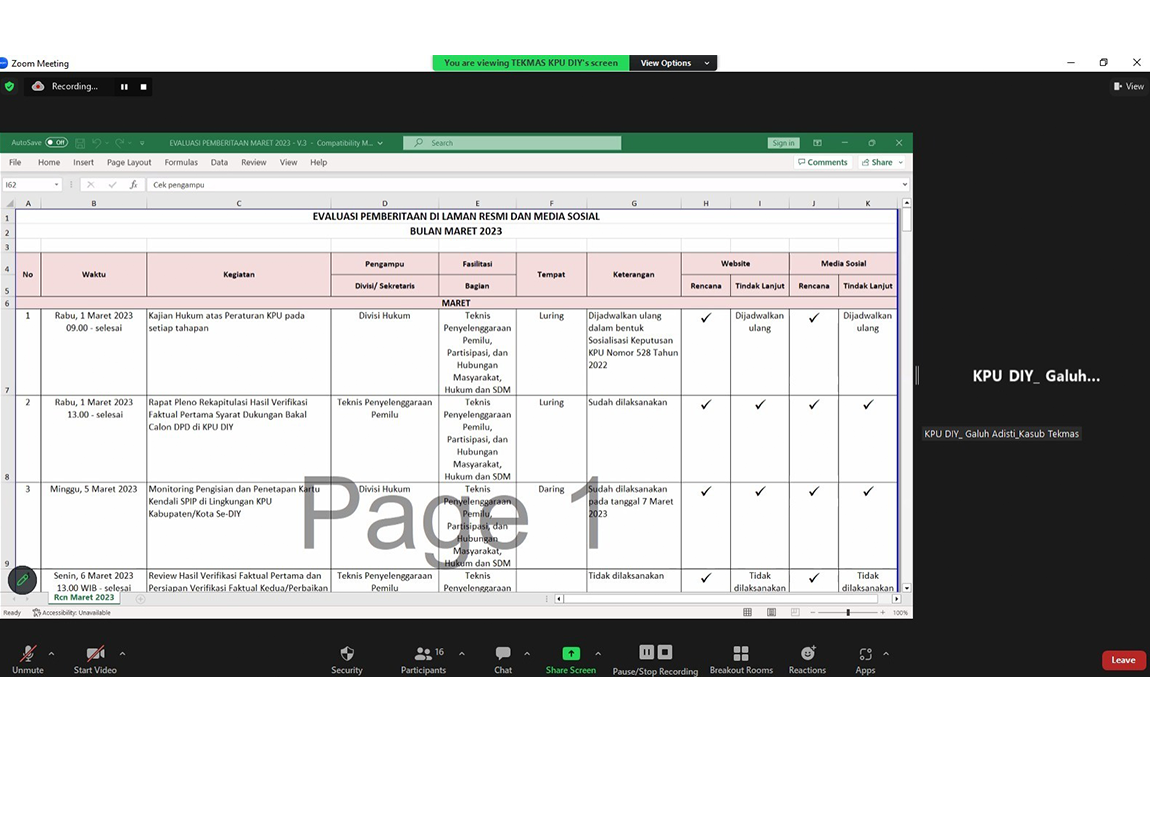The height and width of the screenshot is (817, 1150).
Task: Open the Reactions menu
Action: pos(807,654)
